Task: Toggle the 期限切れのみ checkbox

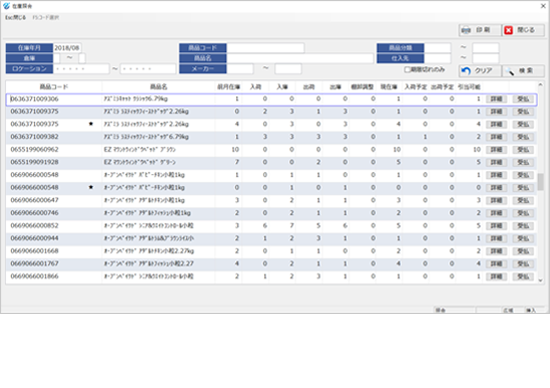Action: (x=407, y=69)
